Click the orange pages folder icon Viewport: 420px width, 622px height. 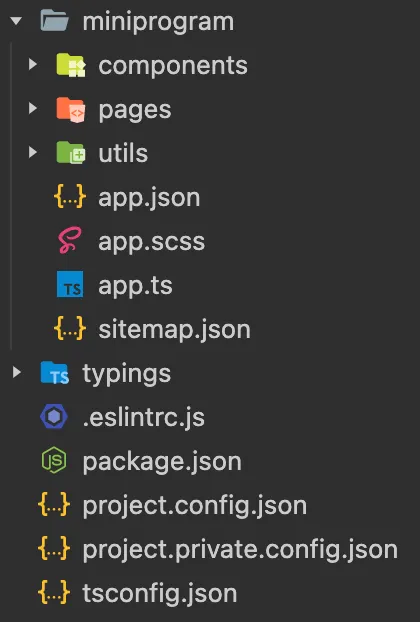(x=71, y=109)
